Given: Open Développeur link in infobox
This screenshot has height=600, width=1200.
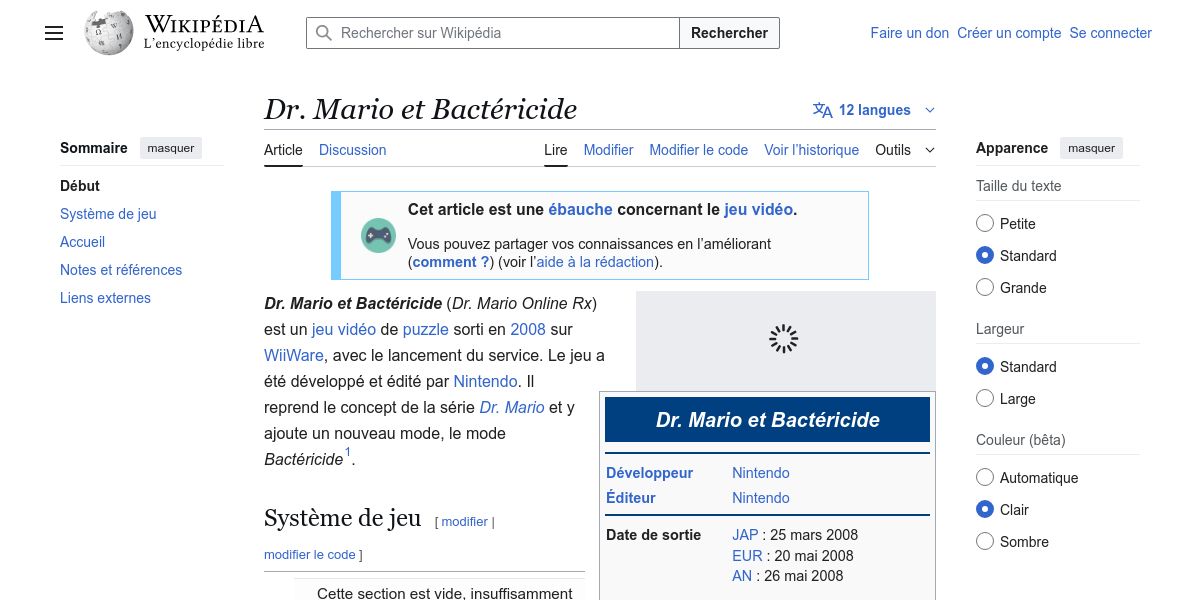Looking at the screenshot, I should 649,473.
